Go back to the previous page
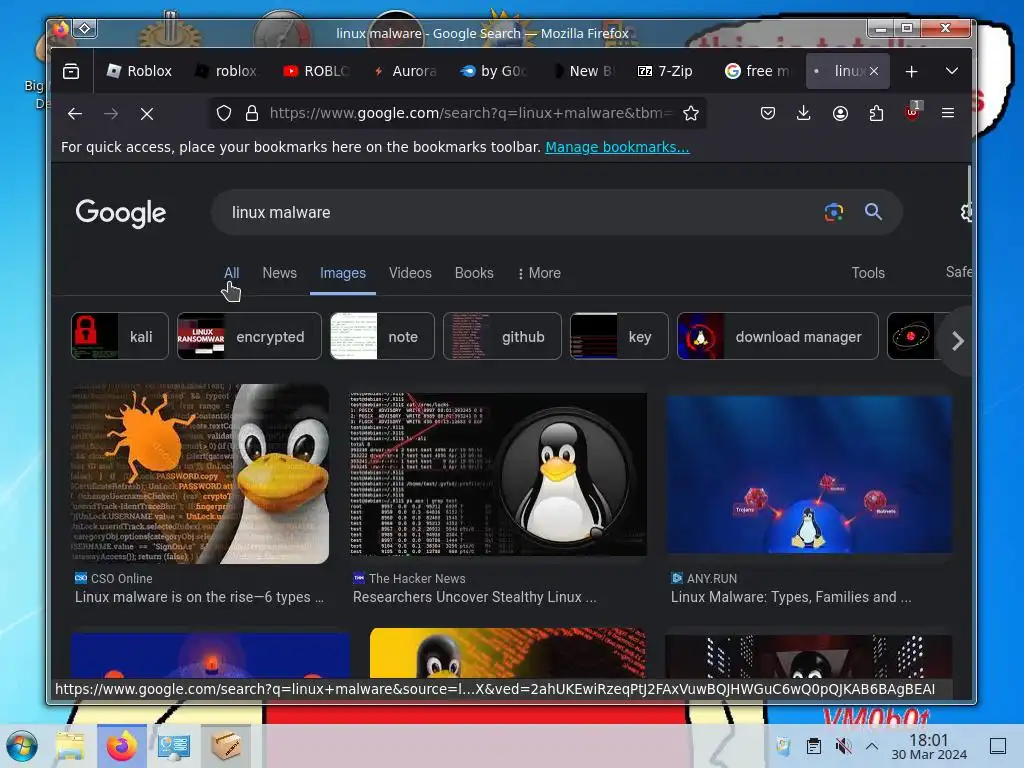 [75, 114]
